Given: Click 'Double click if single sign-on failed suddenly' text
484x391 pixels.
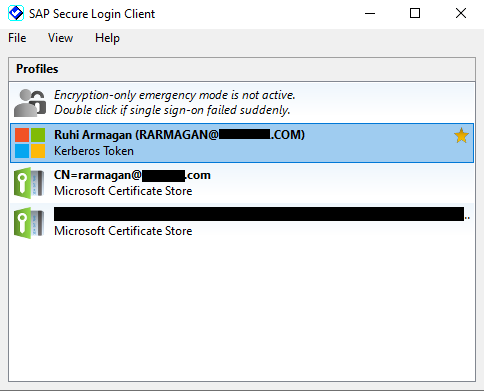Looking at the screenshot, I should point(172,110).
